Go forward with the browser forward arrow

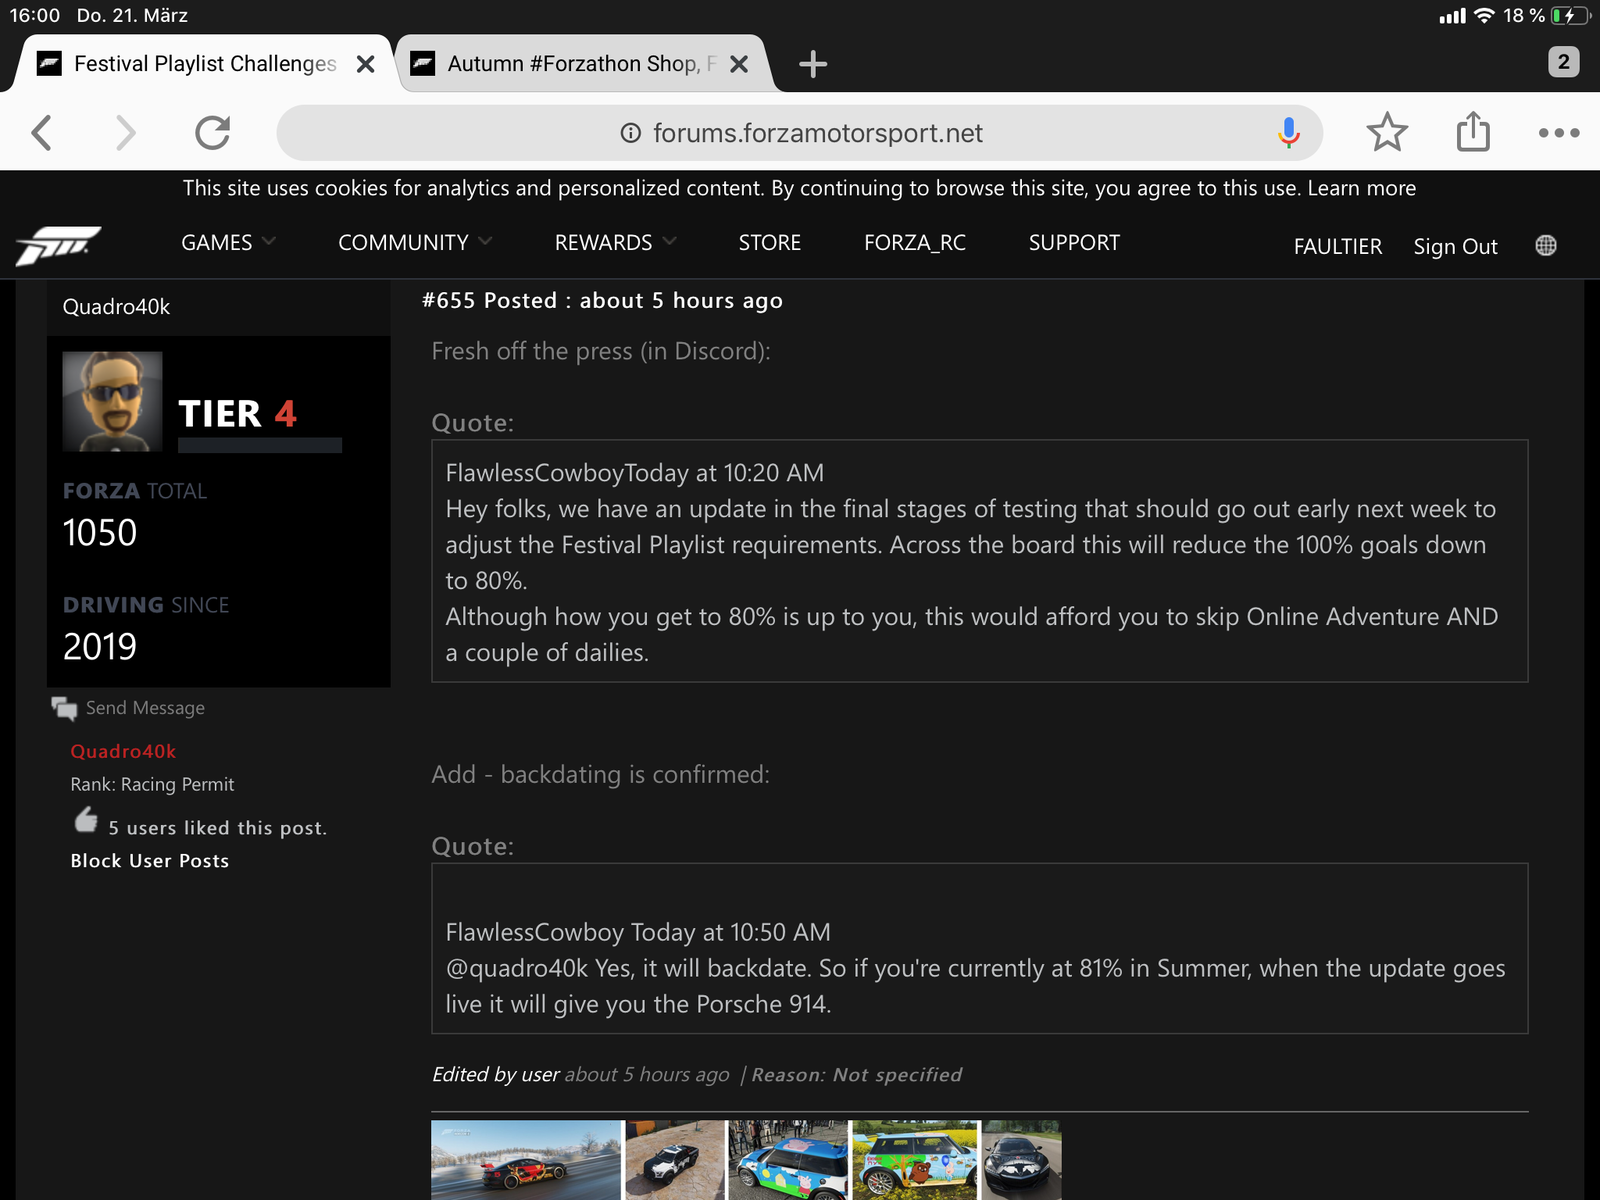click(125, 132)
